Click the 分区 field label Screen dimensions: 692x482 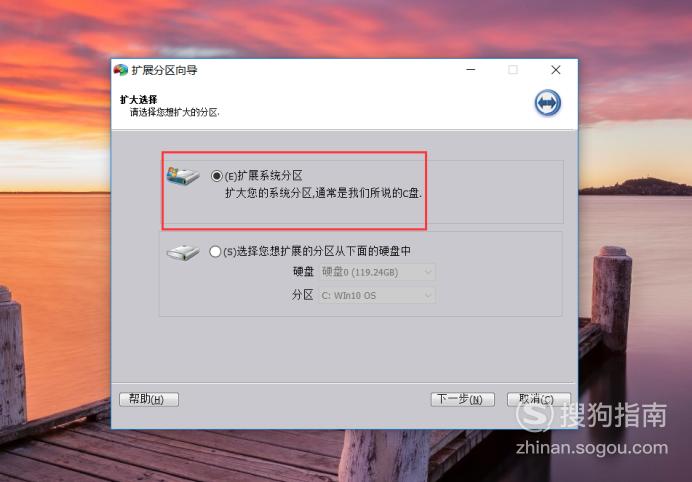click(x=303, y=295)
